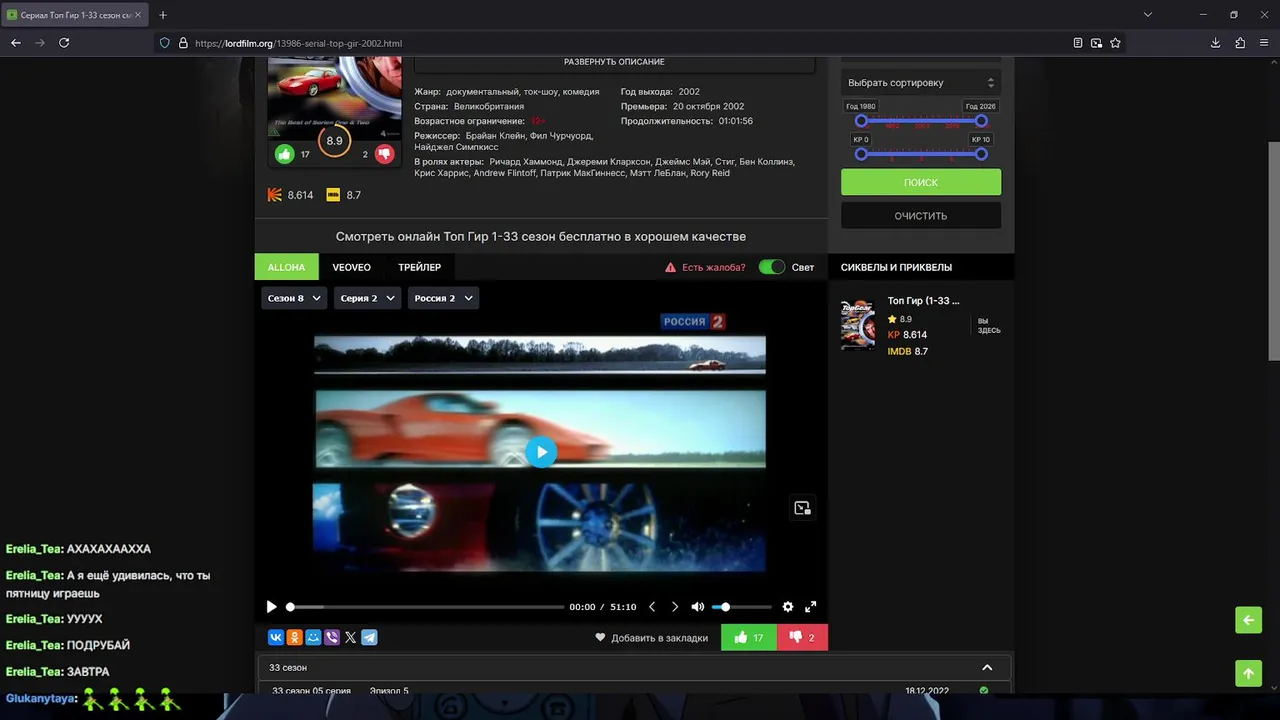Mute the player using the speaker icon
Screen dimensions: 1280x720
(698, 607)
